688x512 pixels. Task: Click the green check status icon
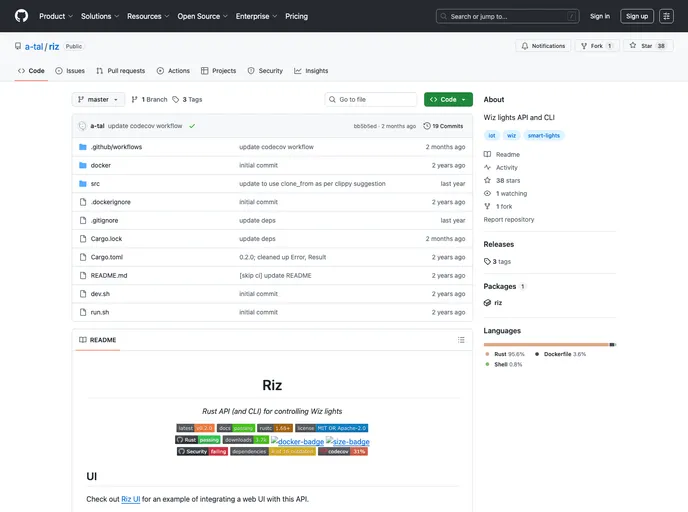tap(192, 126)
